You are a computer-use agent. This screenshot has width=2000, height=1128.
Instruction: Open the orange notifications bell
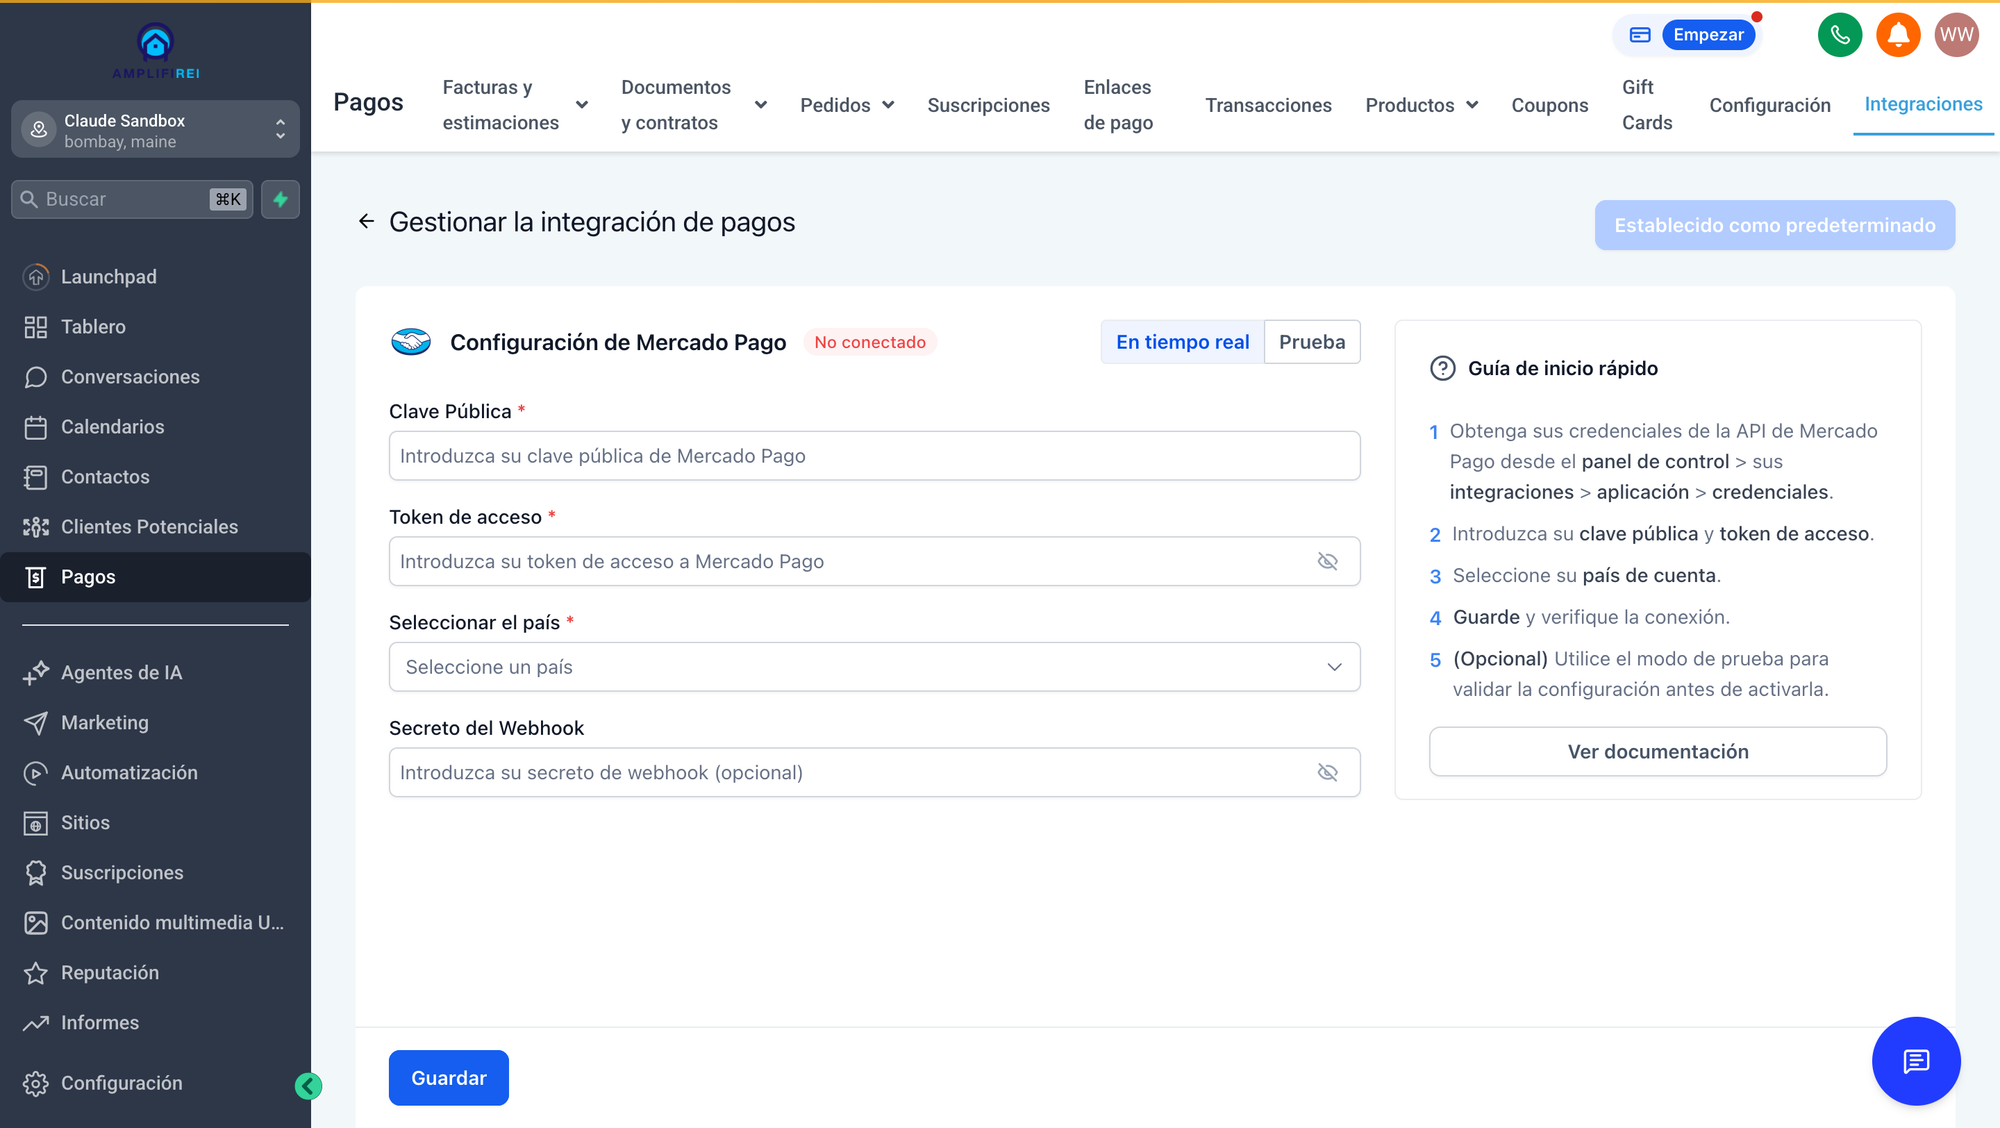tap(1898, 35)
